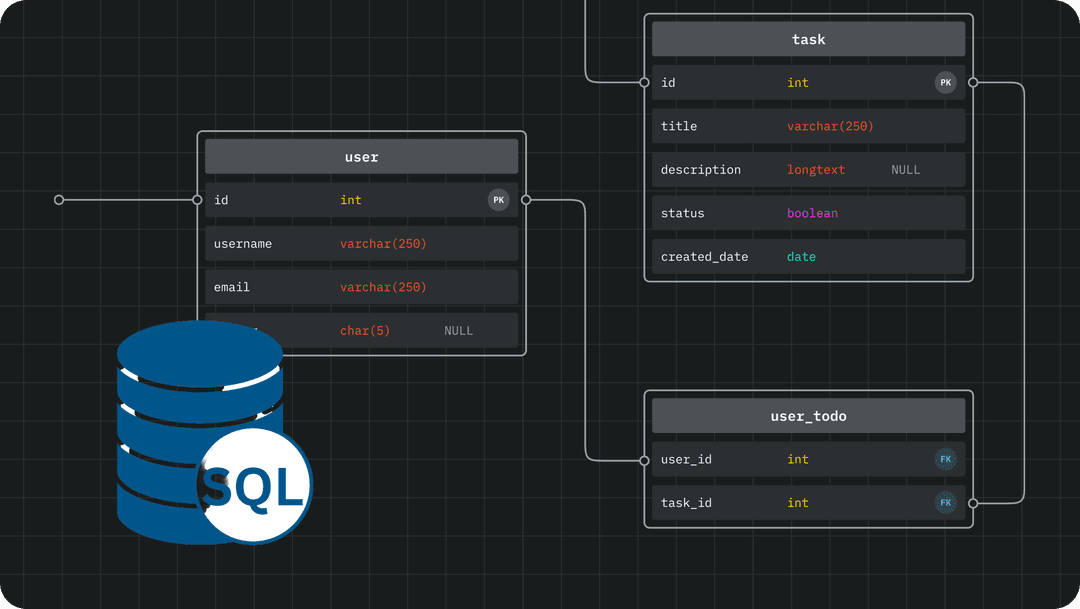This screenshot has width=1080, height=609.
Task: Click NULL on the description row
Action: [906, 169]
